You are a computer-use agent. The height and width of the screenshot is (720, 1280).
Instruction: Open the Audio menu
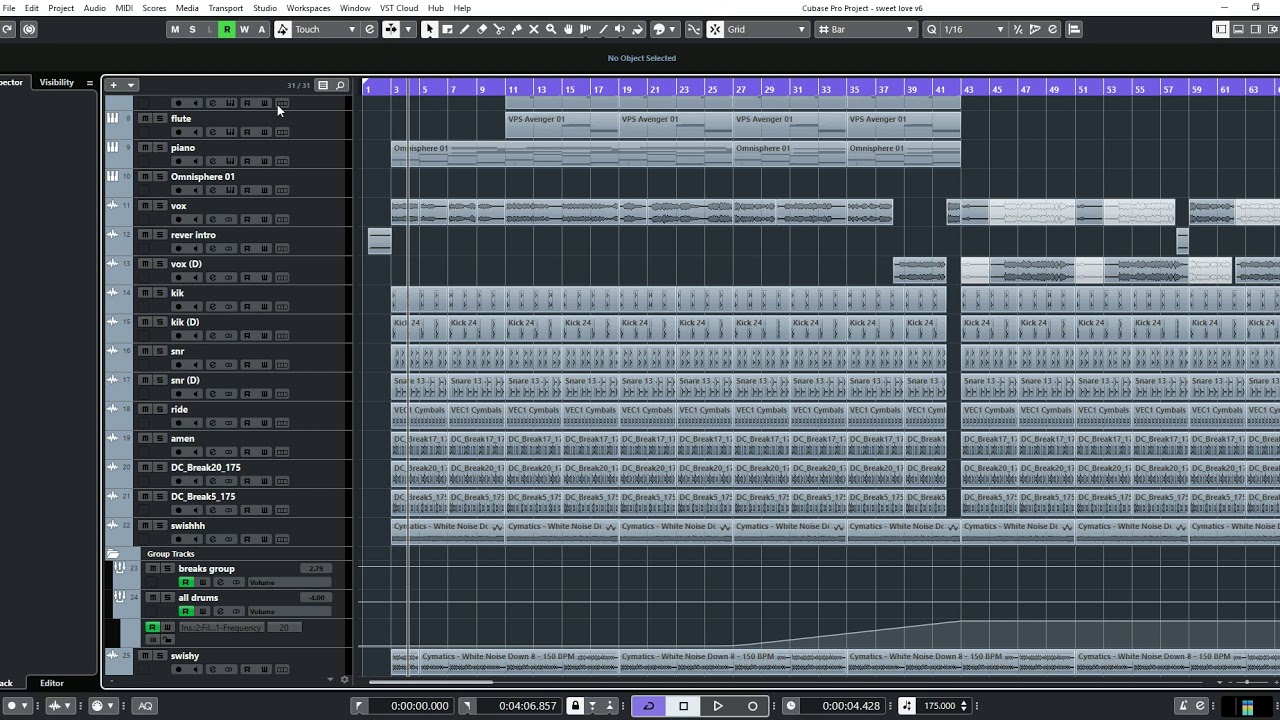pos(94,8)
